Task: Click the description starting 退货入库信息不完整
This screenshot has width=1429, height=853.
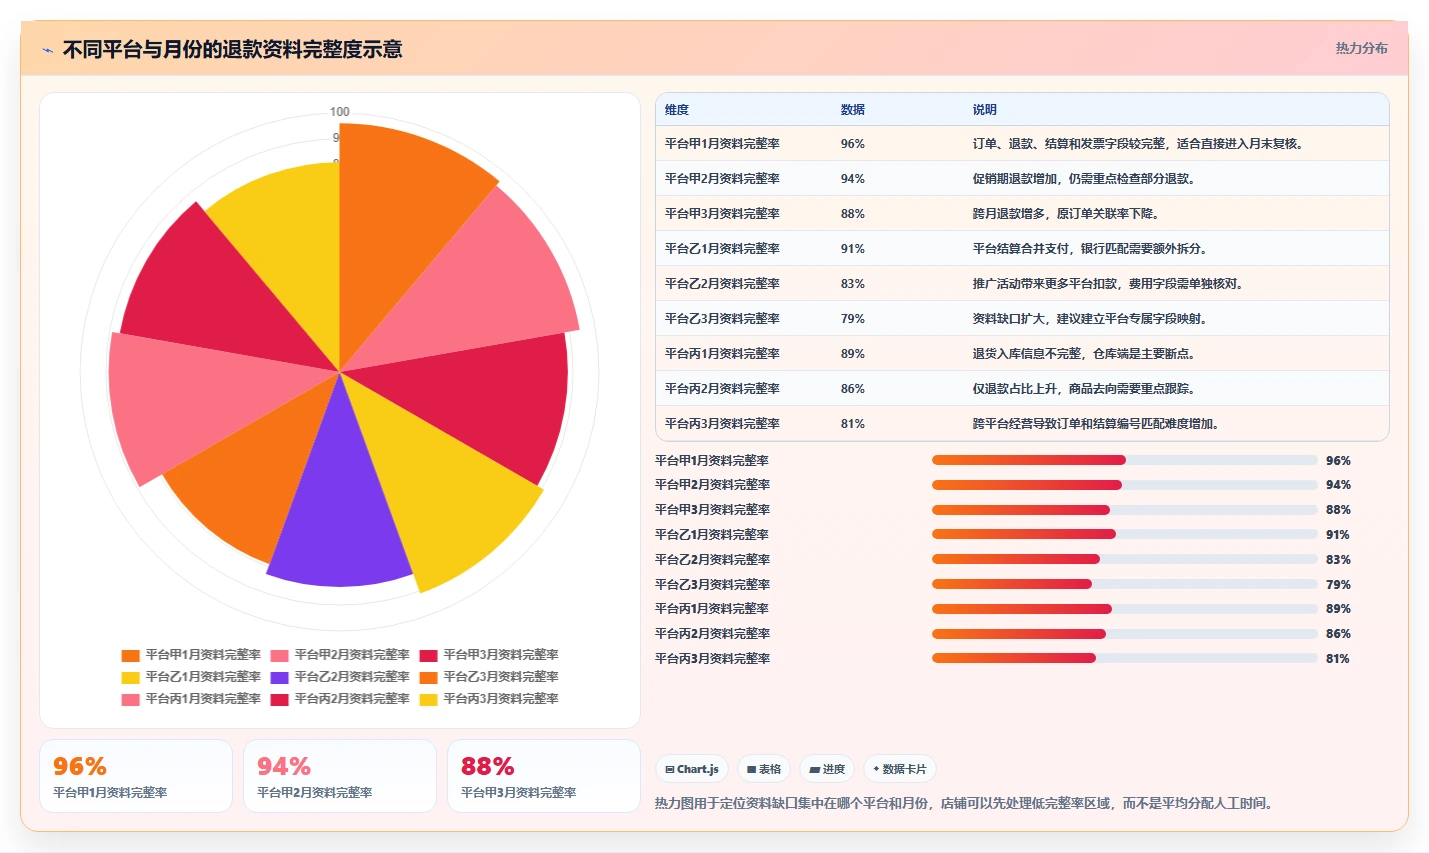Action: tap(1084, 354)
